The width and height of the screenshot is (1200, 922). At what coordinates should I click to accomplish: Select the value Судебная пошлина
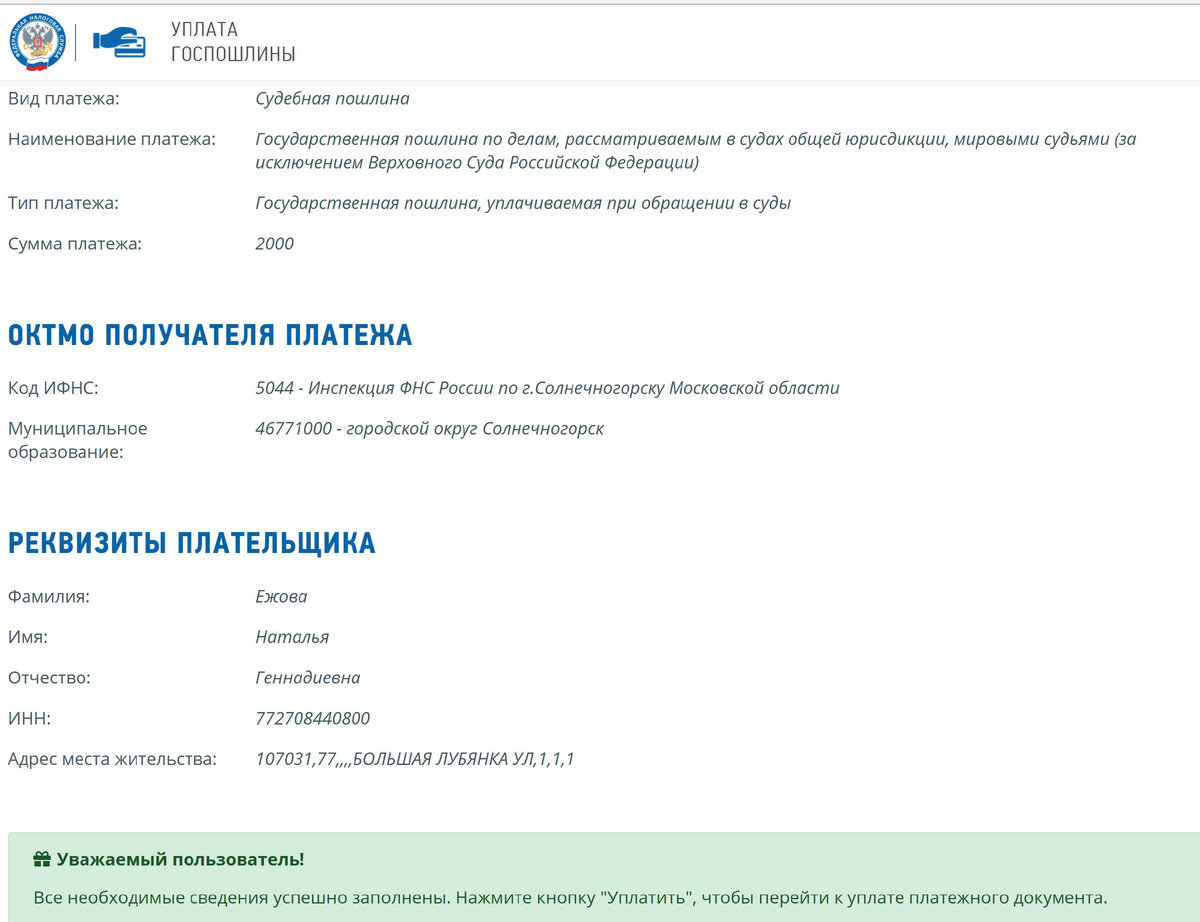pyautogui.click(x=332, y=99)
